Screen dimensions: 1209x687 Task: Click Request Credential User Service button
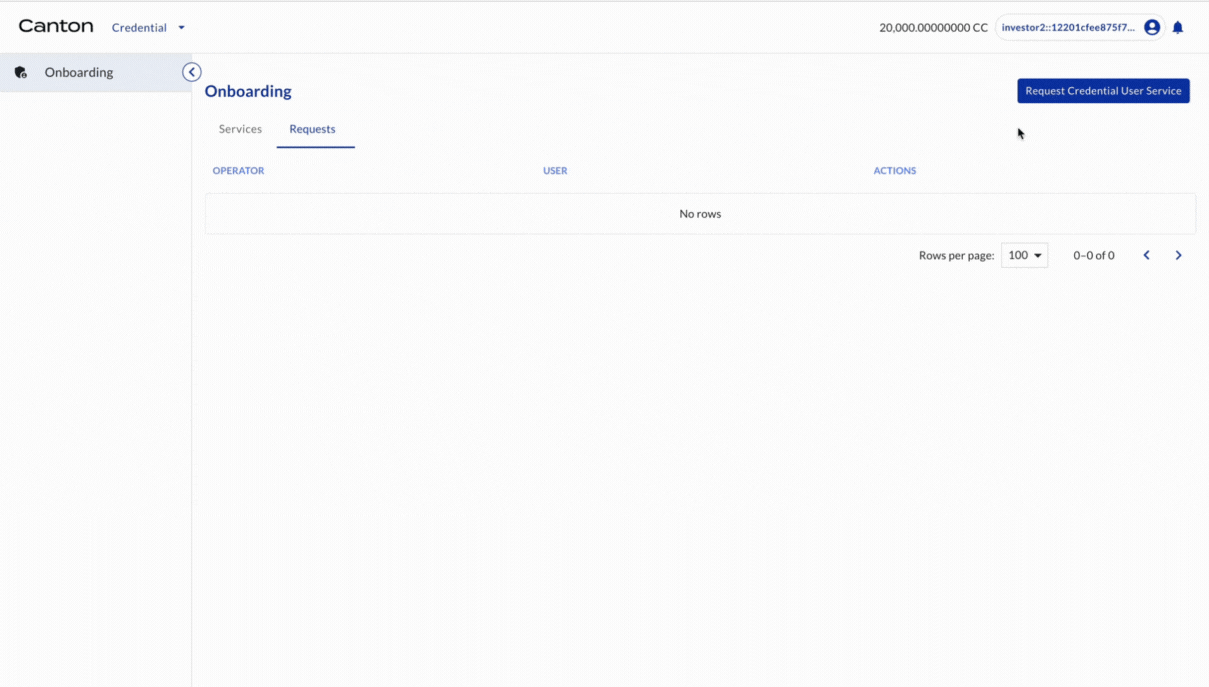(x=1103, y=90)
